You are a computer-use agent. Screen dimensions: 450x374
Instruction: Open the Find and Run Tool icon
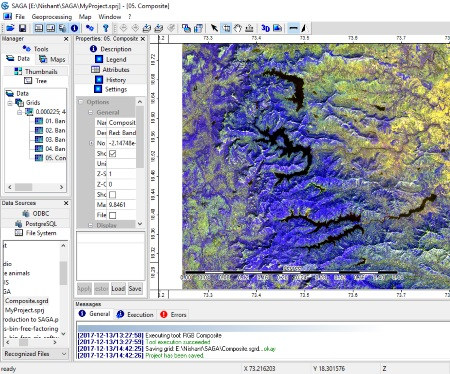(89, 28)
